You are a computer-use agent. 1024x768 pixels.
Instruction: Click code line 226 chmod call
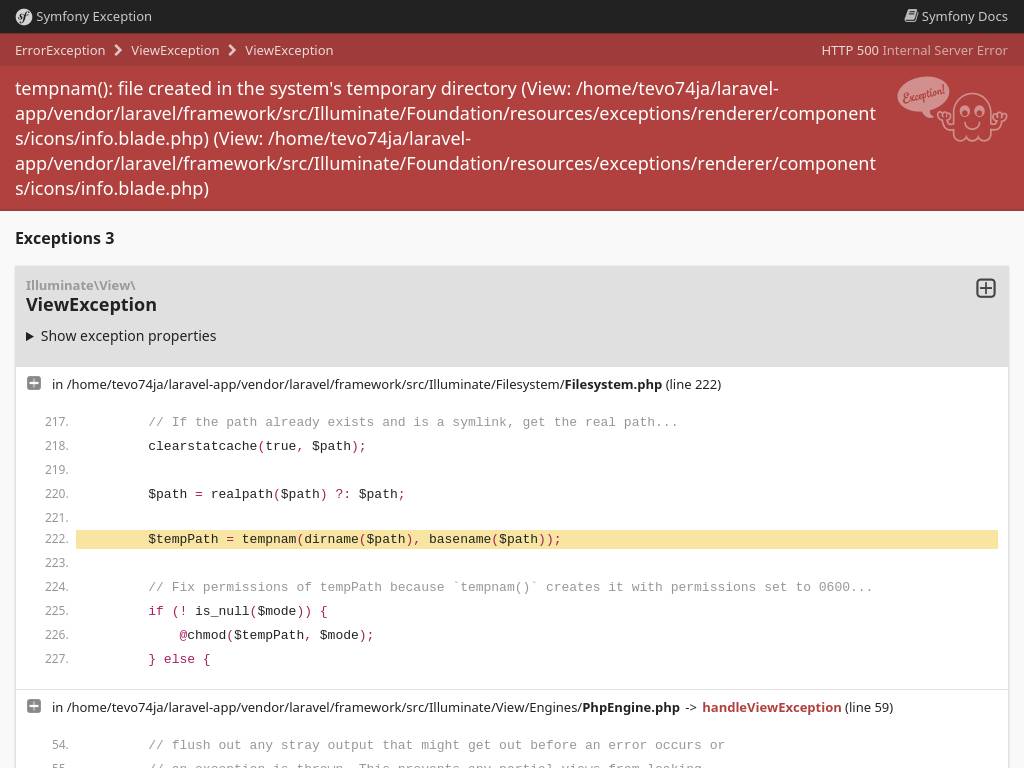click(x=276, y=635)
